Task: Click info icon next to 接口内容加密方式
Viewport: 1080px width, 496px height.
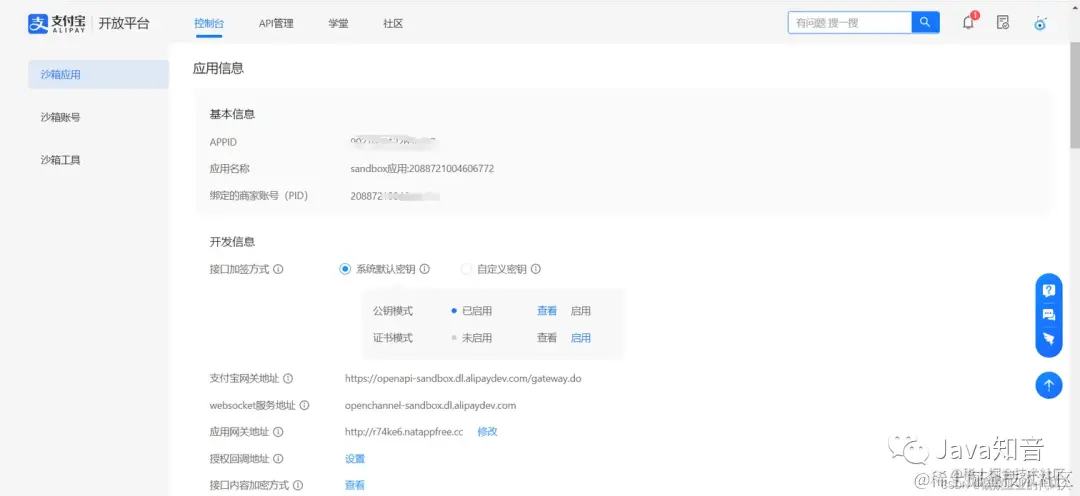Action: 298,486
